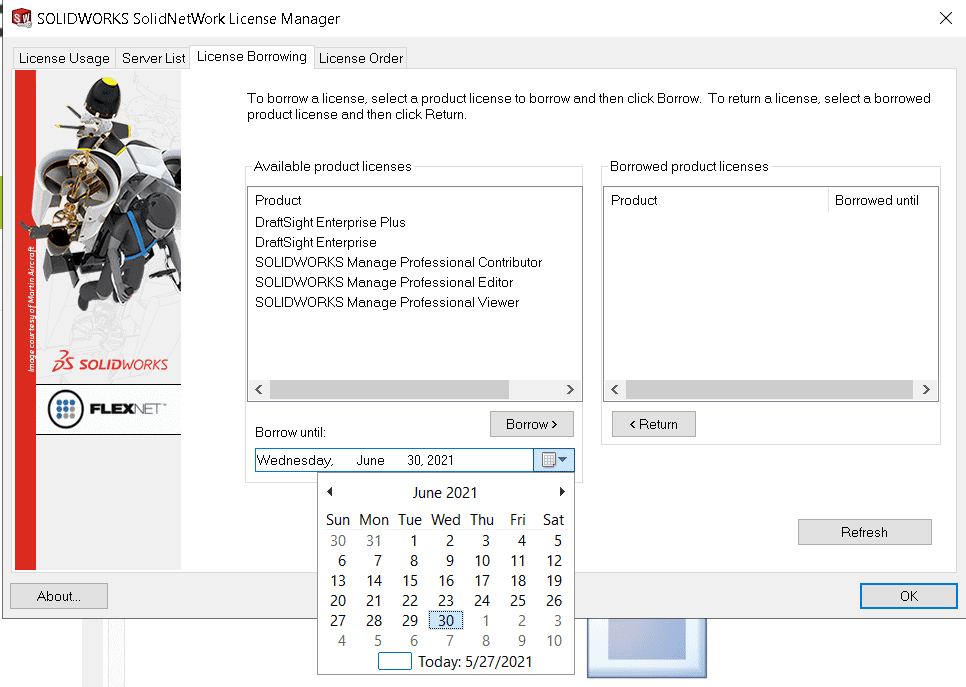
Task: Pick June 15 in the calendar
Action: [410, 580]
